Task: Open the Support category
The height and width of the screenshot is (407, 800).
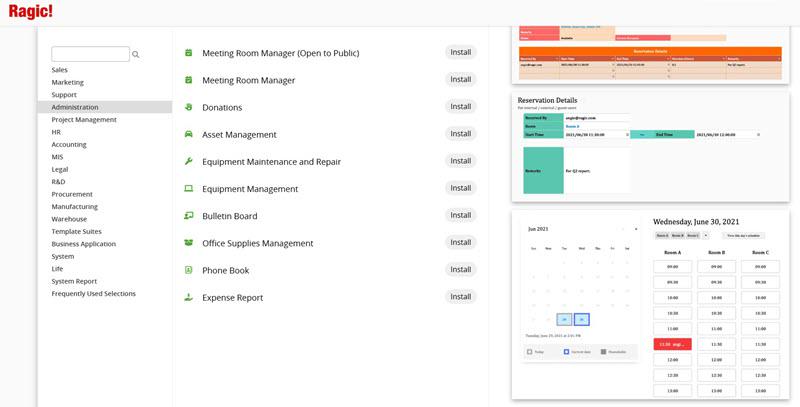Action: [x=64, y=95]
